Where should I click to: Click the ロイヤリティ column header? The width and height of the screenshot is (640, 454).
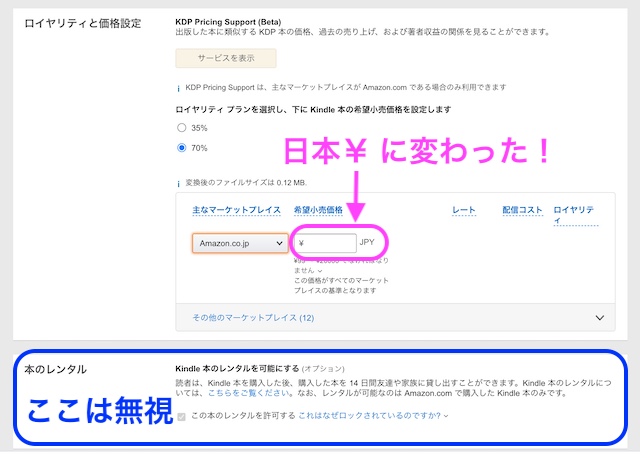click(x=574, y=210)
